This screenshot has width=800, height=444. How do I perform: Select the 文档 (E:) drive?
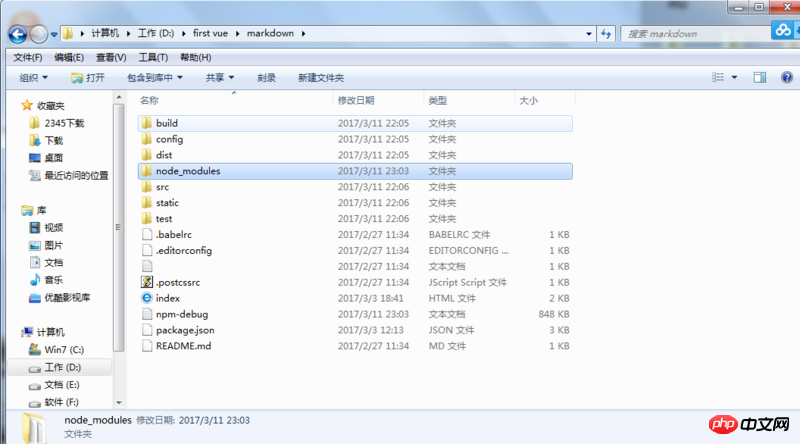coord(62,385)
